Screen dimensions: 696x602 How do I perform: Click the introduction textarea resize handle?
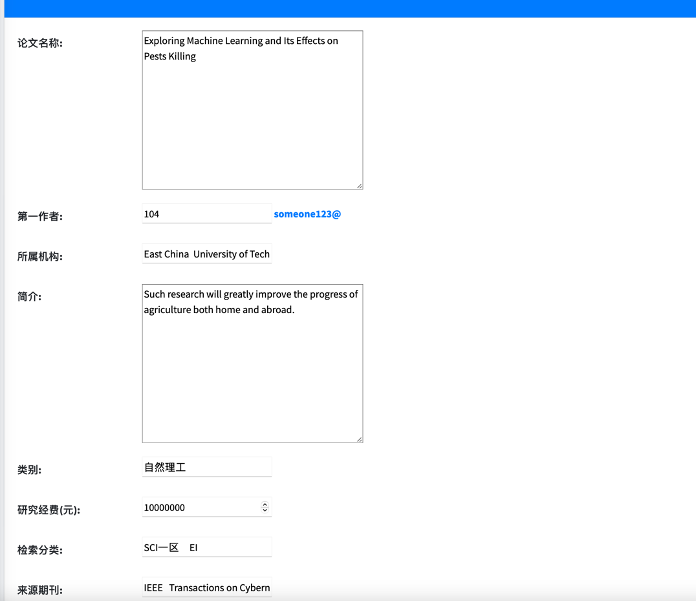[360, 440]
